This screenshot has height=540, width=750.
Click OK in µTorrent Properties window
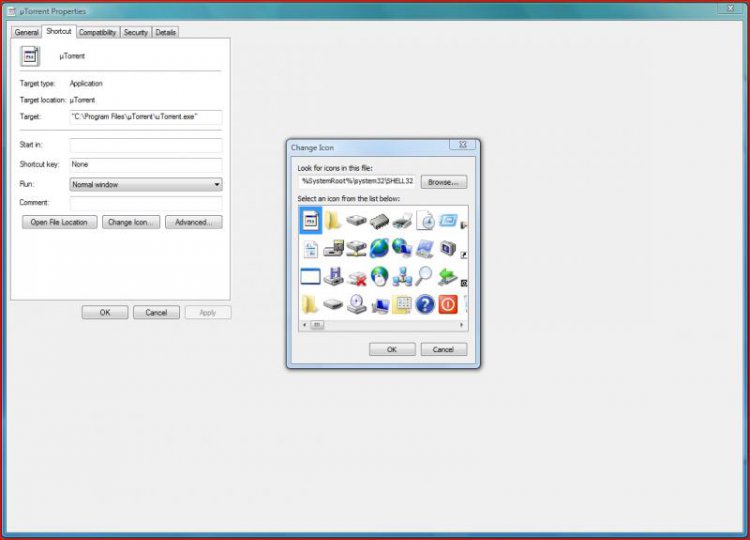105,312
